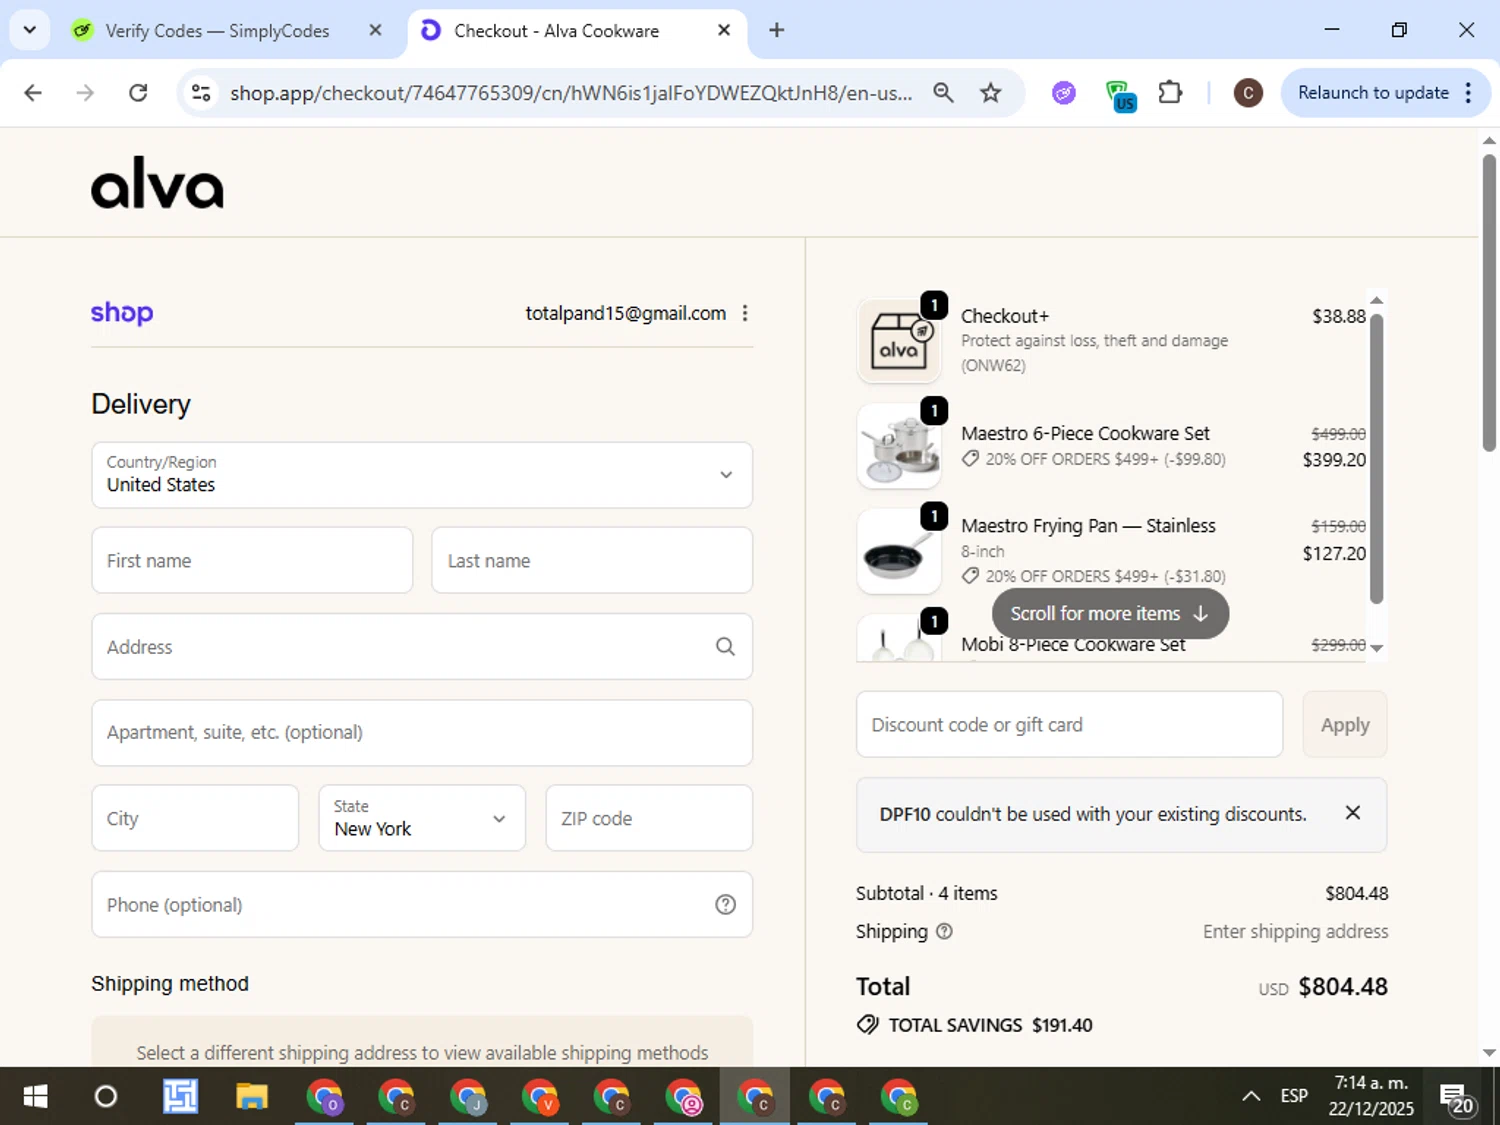Screen dimensions: 1500x1125
Task: Open the State dropdown showing New York
Action: click(x=422, y=818)
